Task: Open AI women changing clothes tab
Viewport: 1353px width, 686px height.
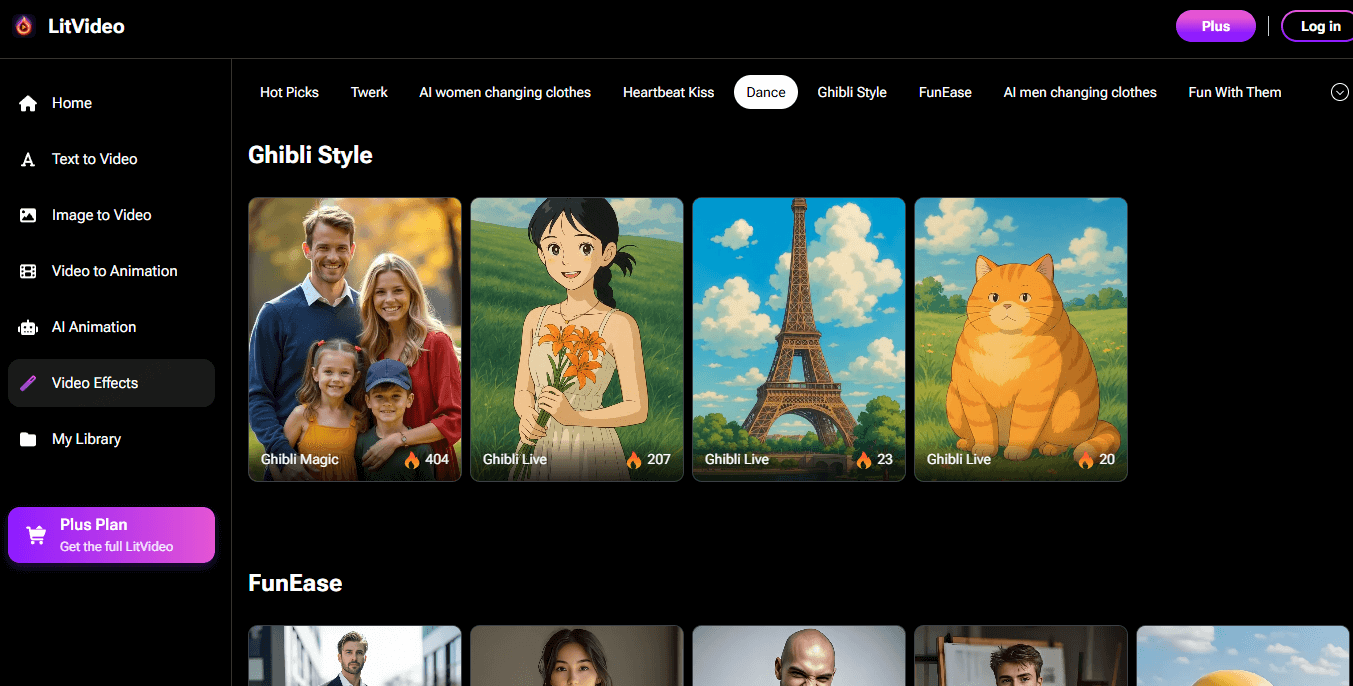Action: [x=505, y=92]
